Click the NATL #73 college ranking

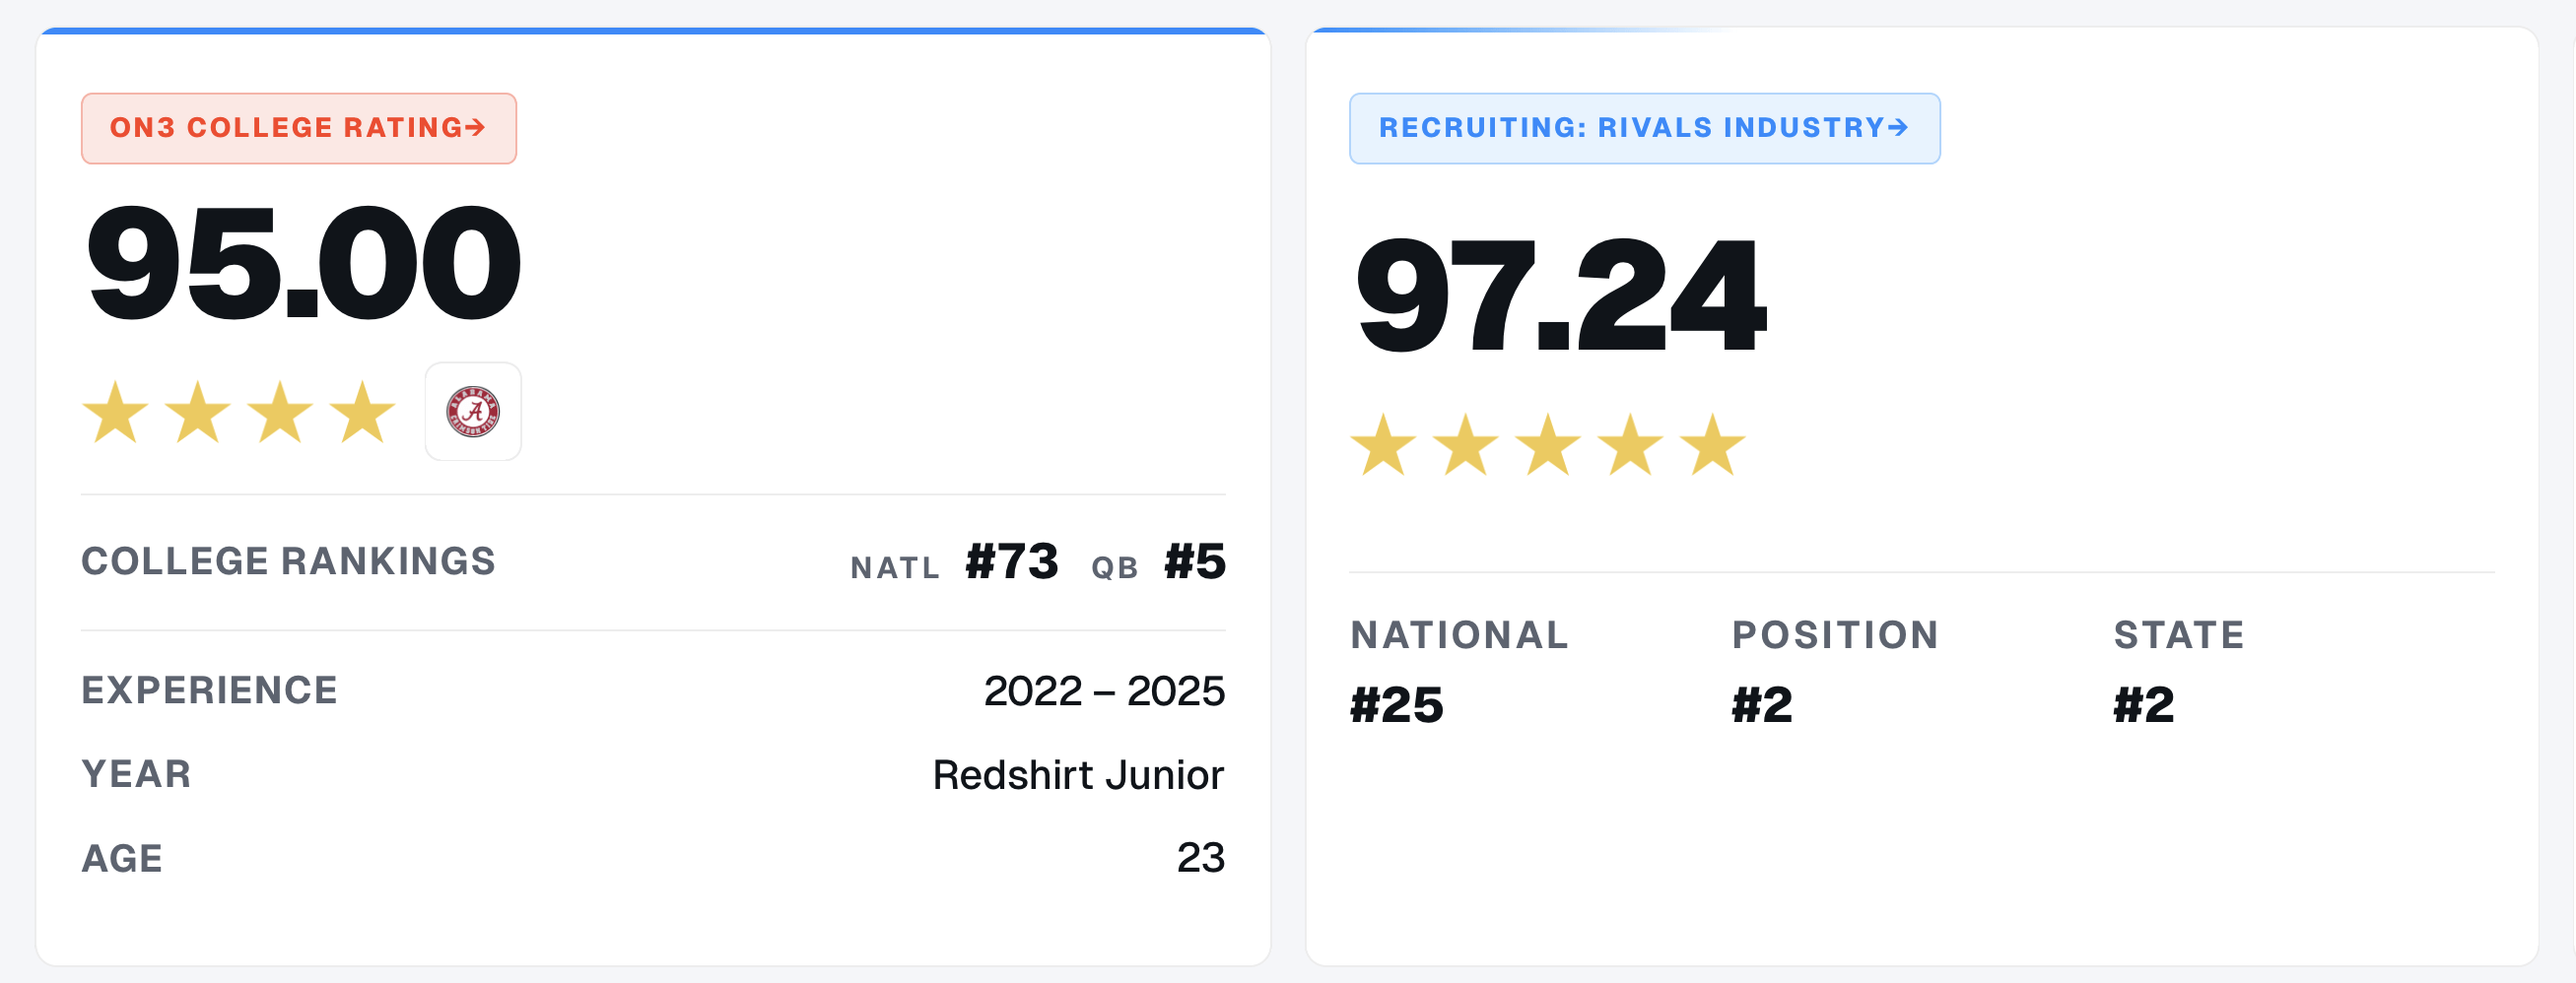954,562
